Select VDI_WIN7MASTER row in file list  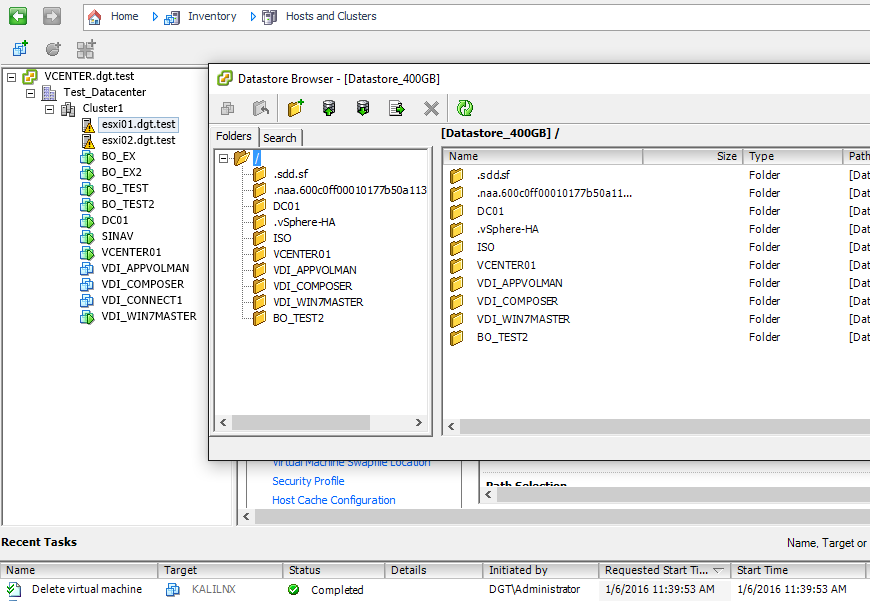click(656, 320)
